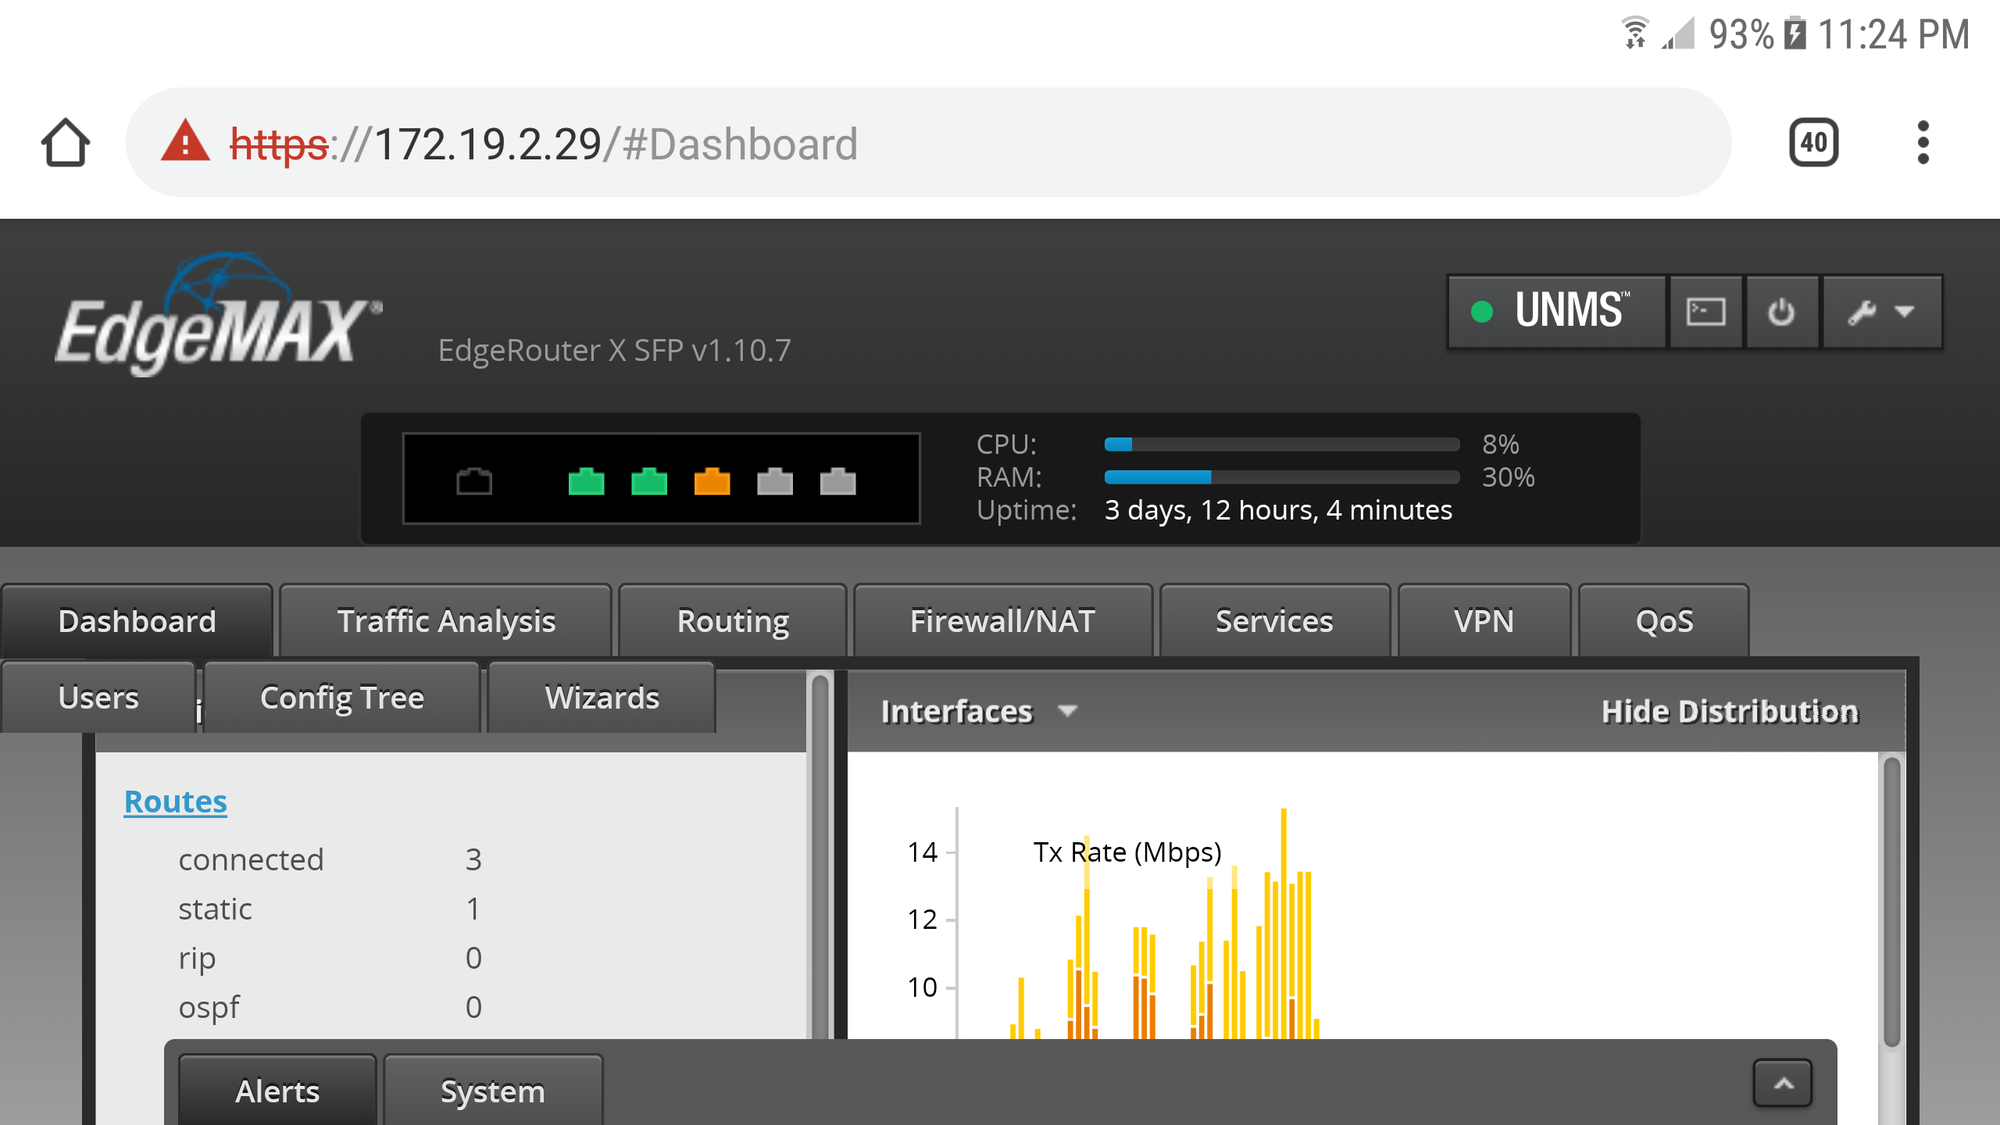Open the Users tab
Viewport: 2000px width, 1125px height.
[98, 697]
